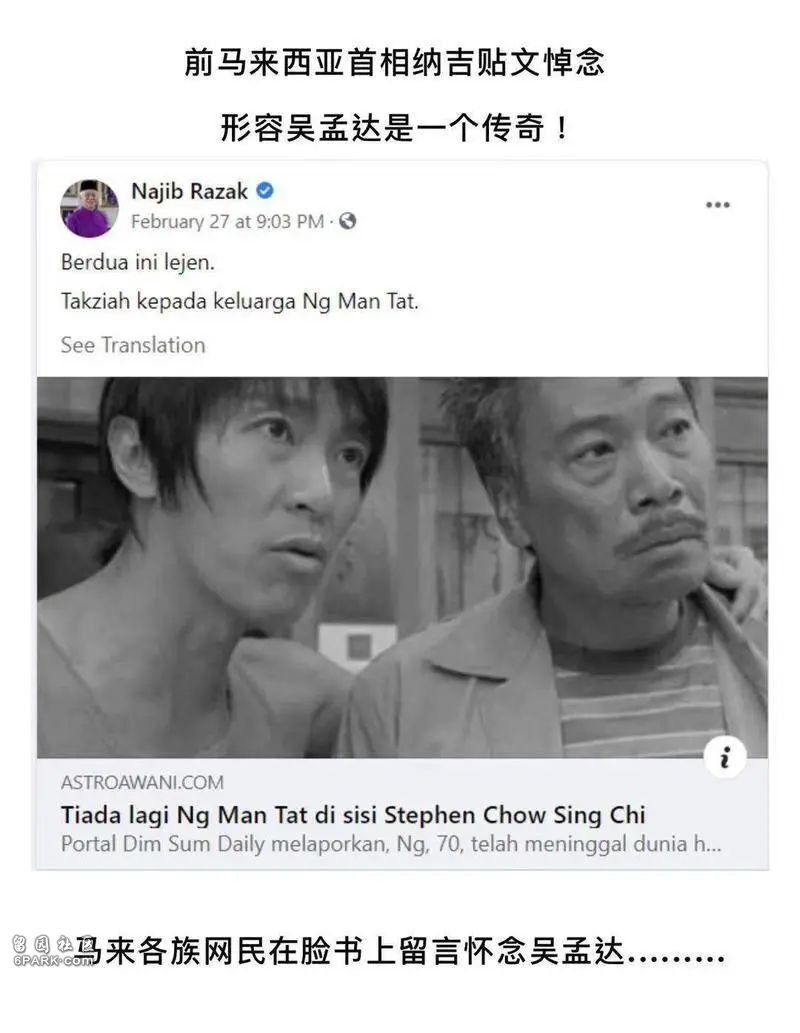The image size is (800, 1033).
Task: Select the Berdua ini lejen post text
Action: [x=138, y=262]
